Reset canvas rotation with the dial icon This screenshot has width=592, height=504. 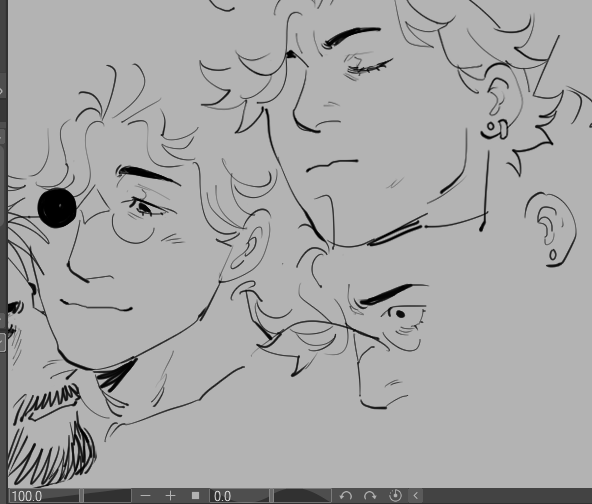(395, 496)
